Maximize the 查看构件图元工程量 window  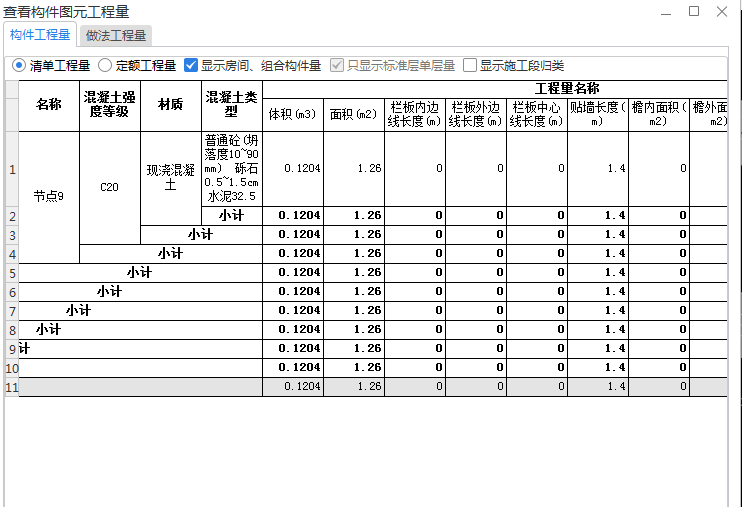694,11
